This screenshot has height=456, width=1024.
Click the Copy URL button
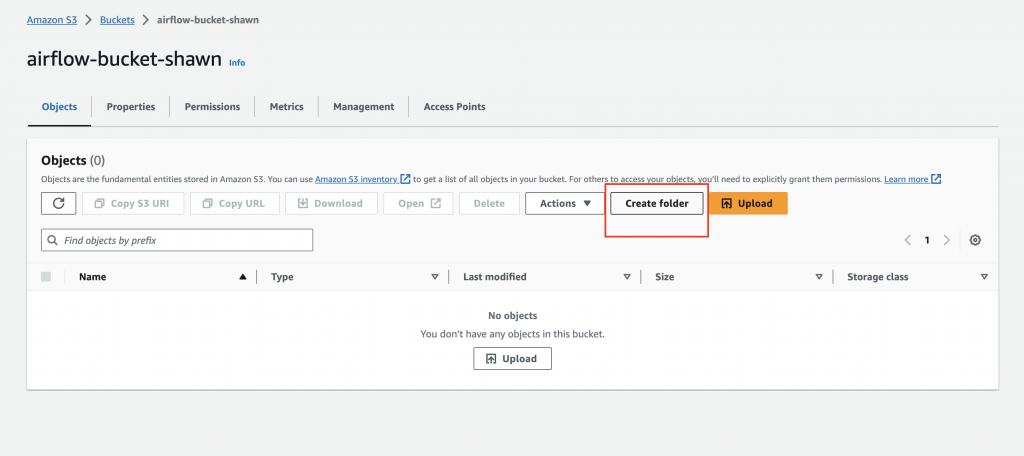[235, 203]
